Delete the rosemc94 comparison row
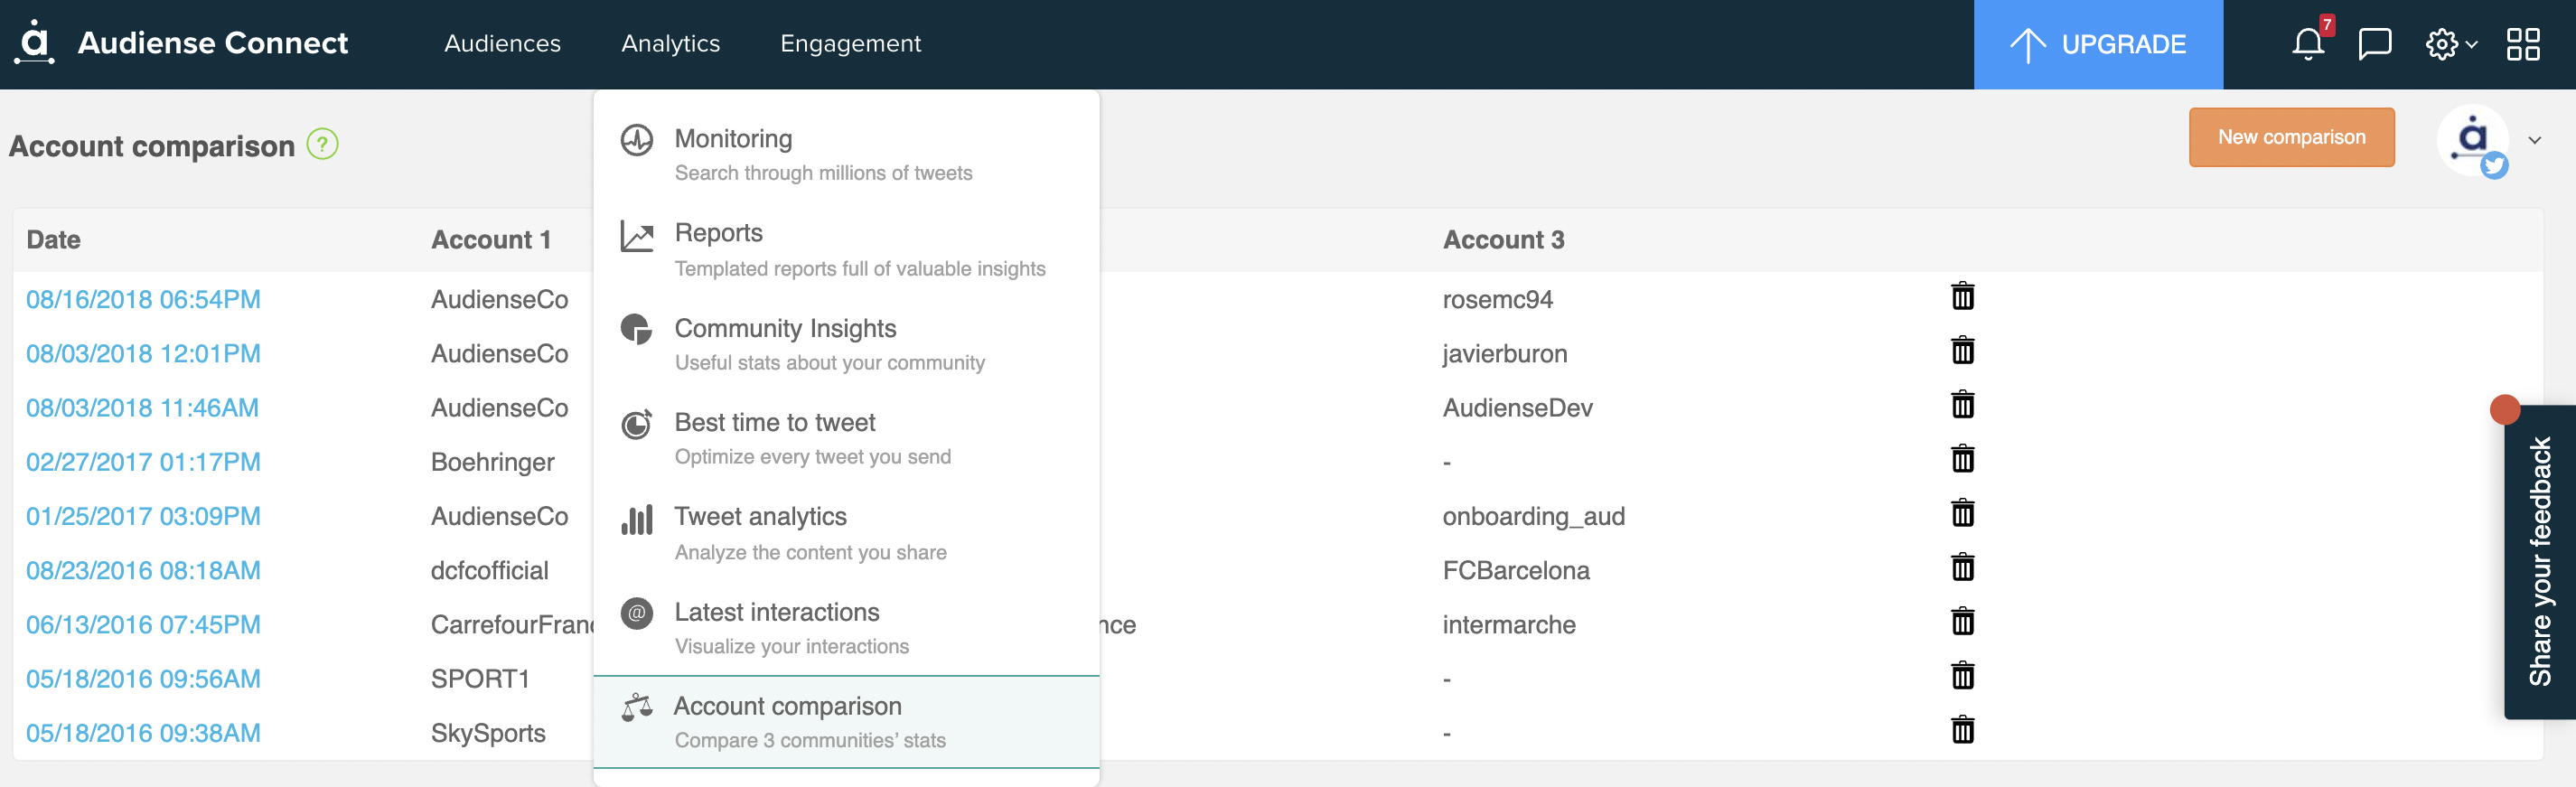This screenshot has width=2576, height=787. [x=1963, y=297]
